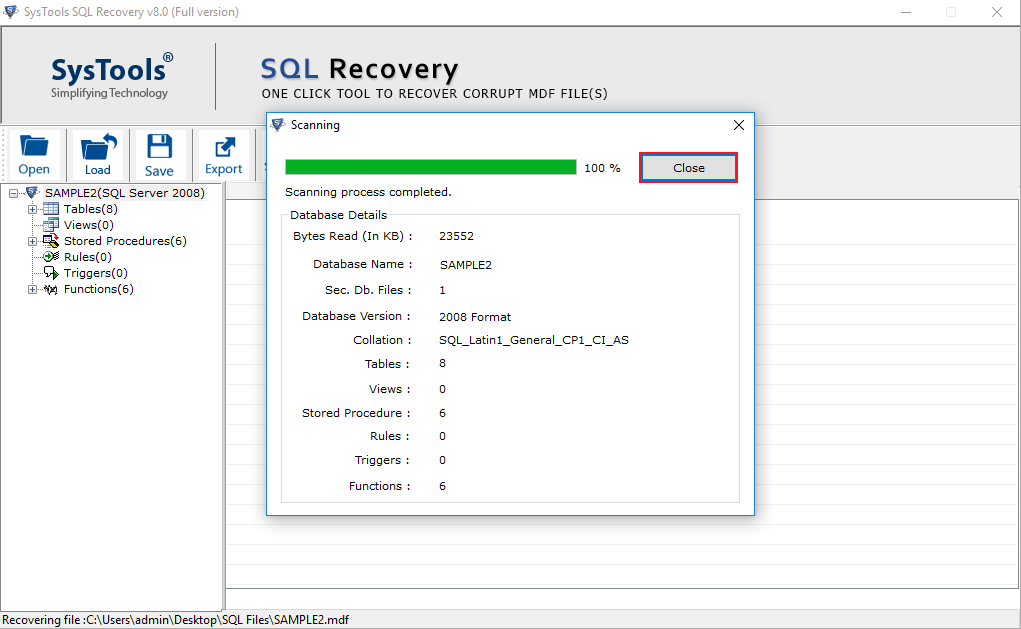Click the 'Functions :' label in dialog
The height and width of the screenshot is (629, 1021).
(379, 486)
